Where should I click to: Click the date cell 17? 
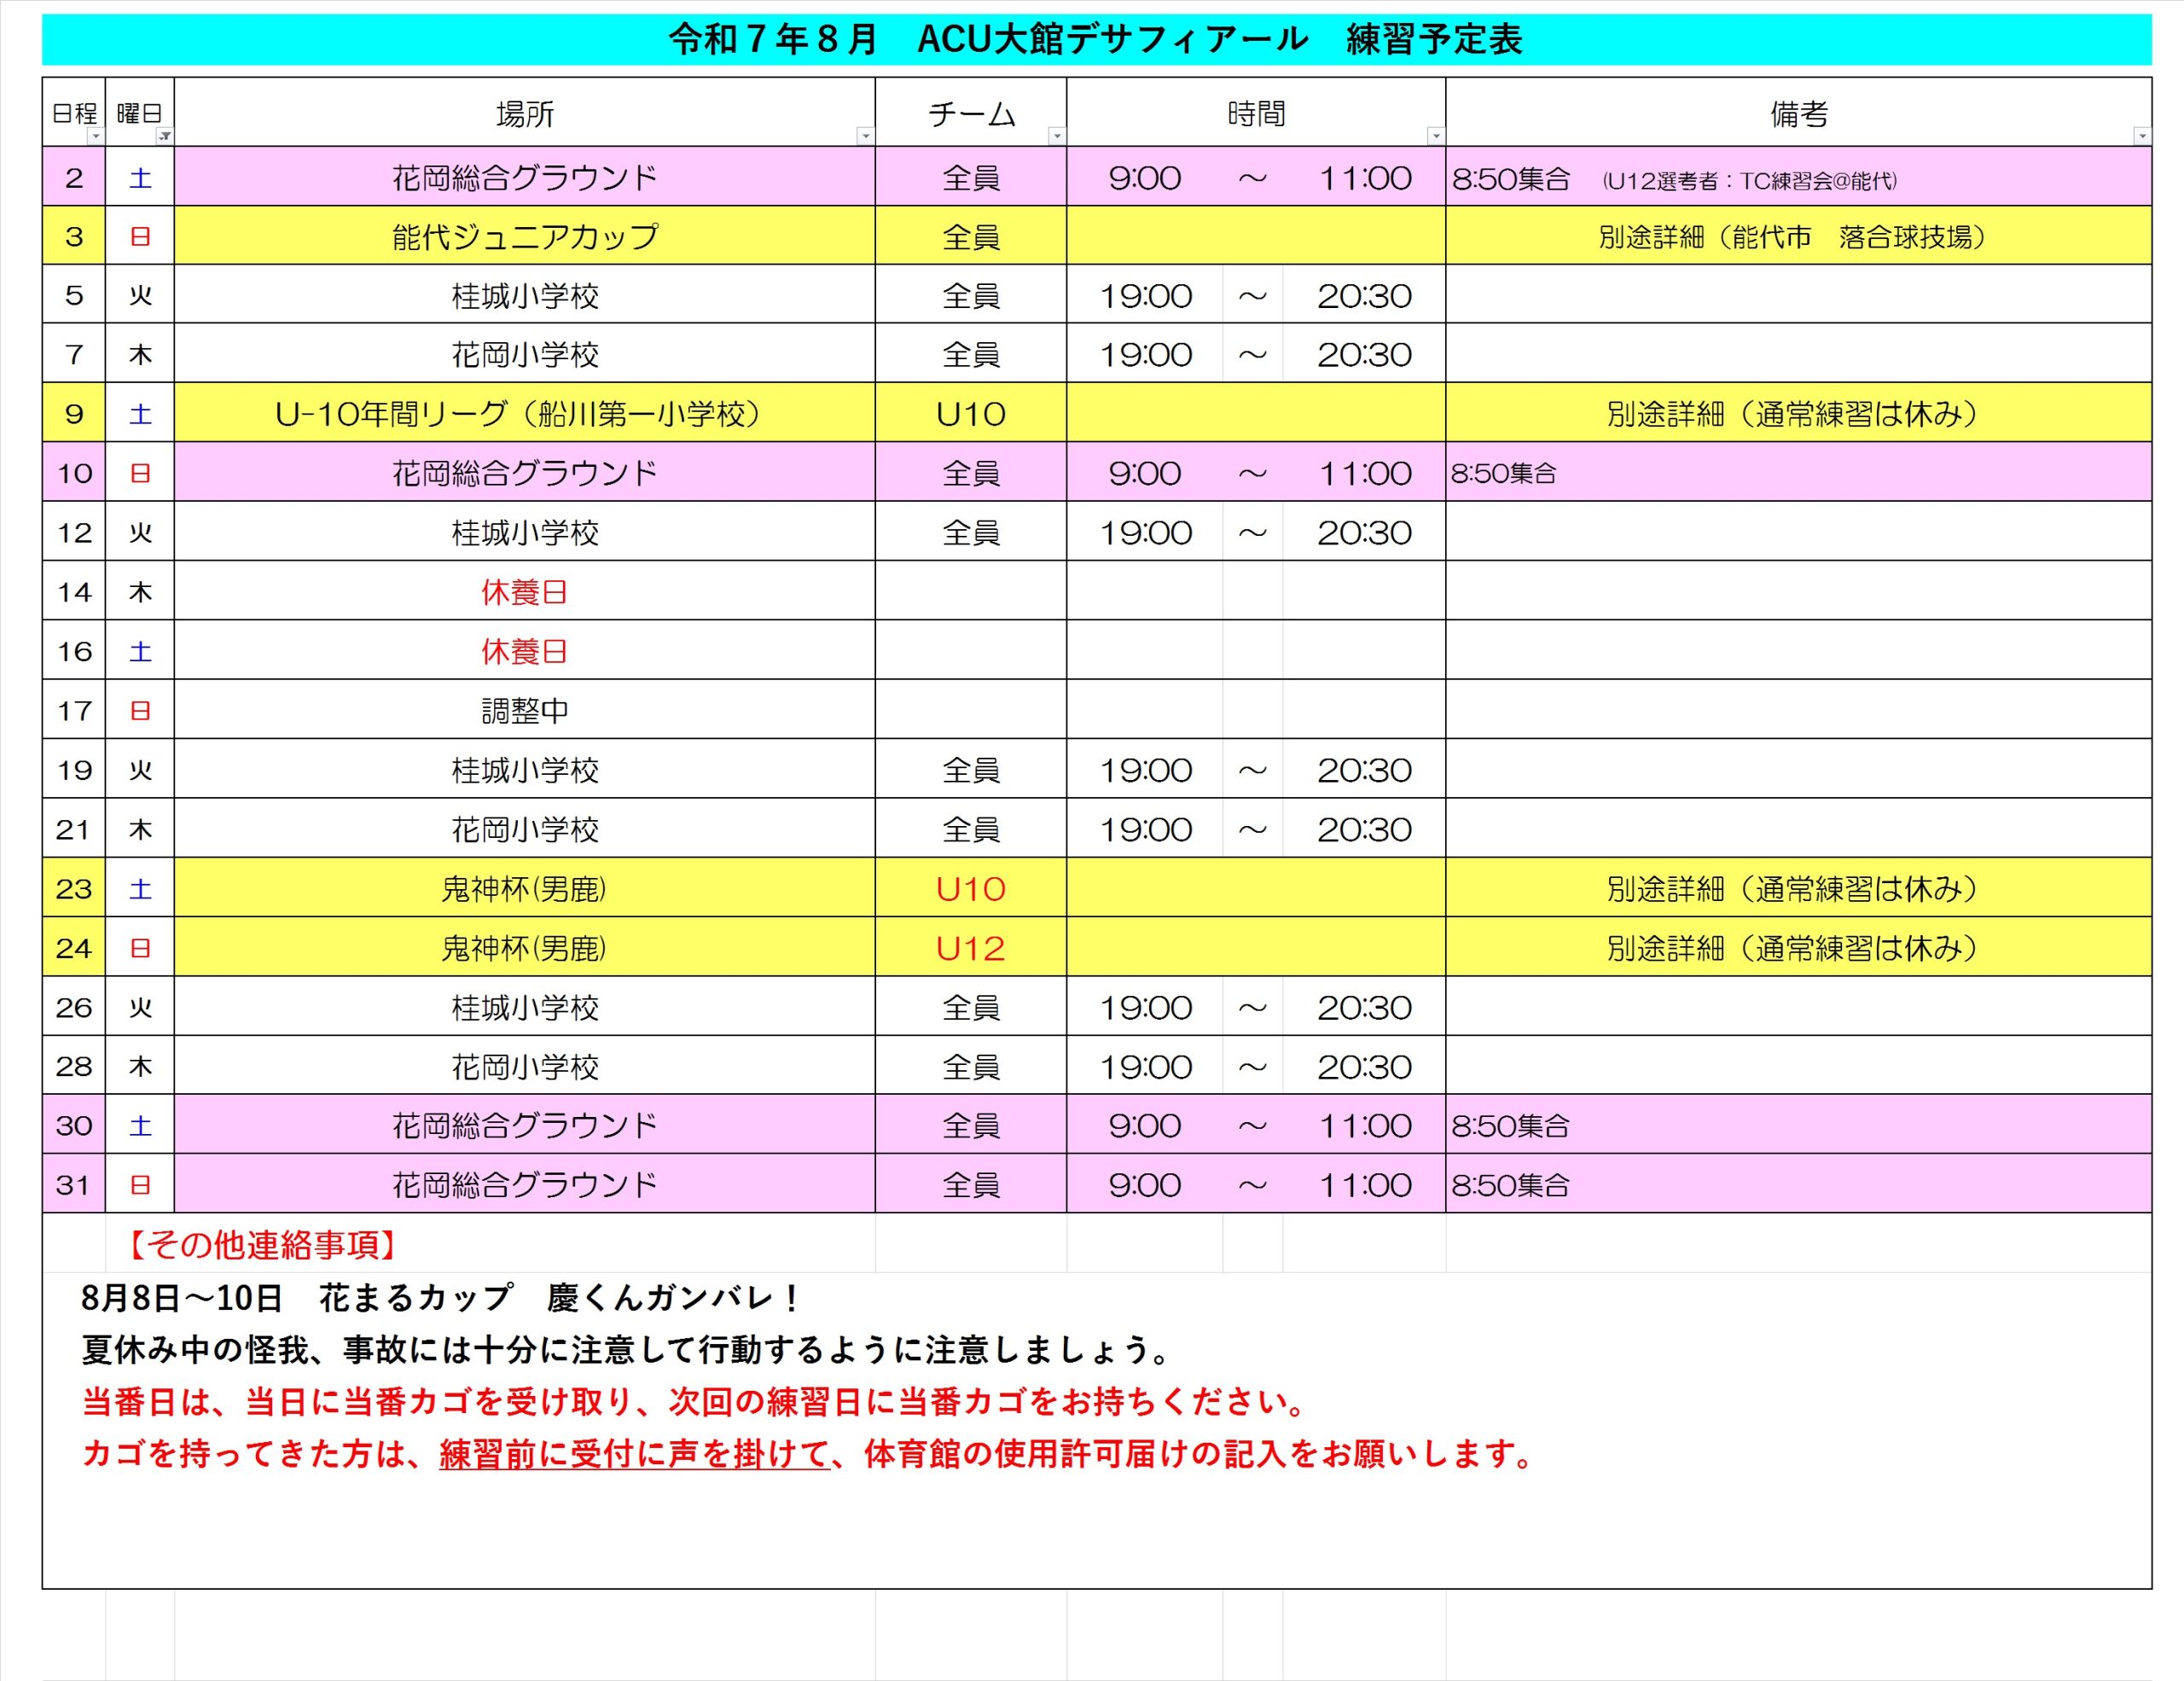74,710
